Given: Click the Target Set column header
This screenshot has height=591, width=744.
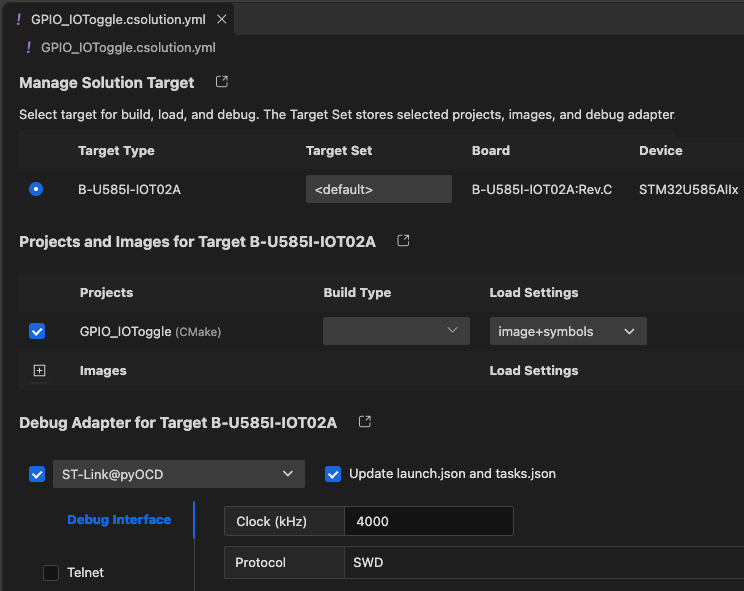Looking at the screenshot, I should (x=339, y=150).
